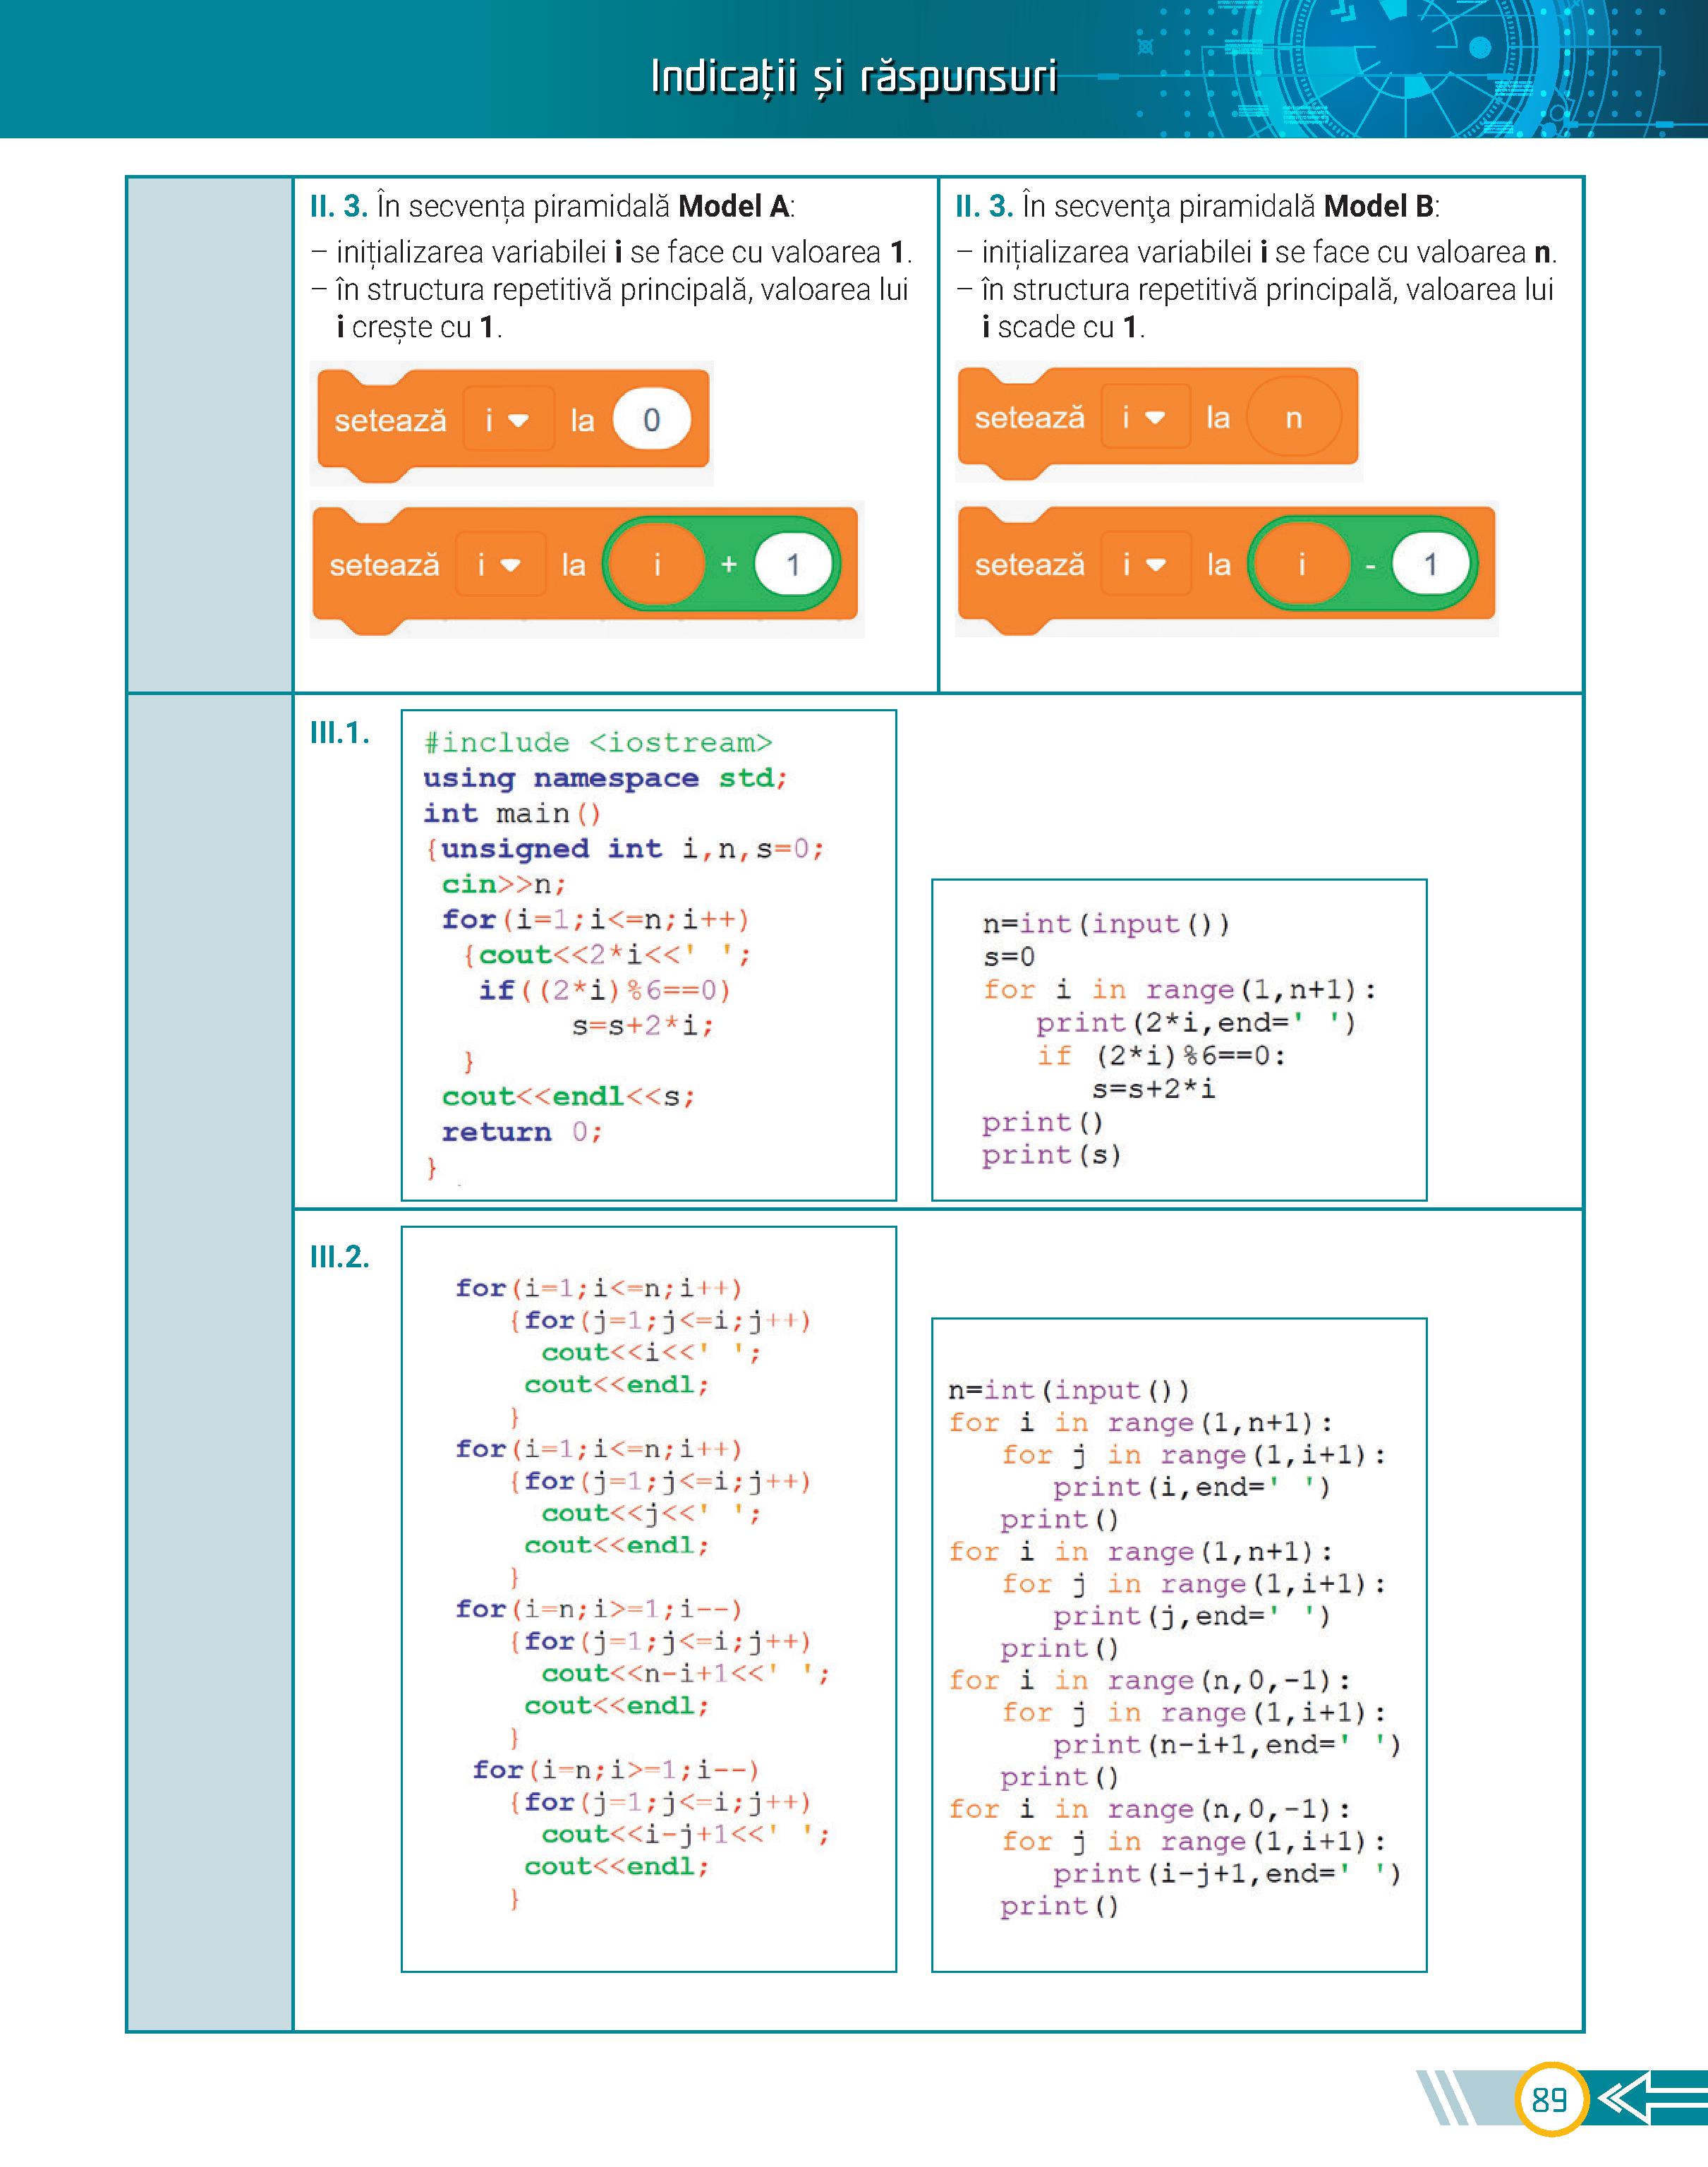The height and width of the screenshot is (2167, 1708).
Task: Click the orange i variable inside plus operator
Action: [657, 565]
